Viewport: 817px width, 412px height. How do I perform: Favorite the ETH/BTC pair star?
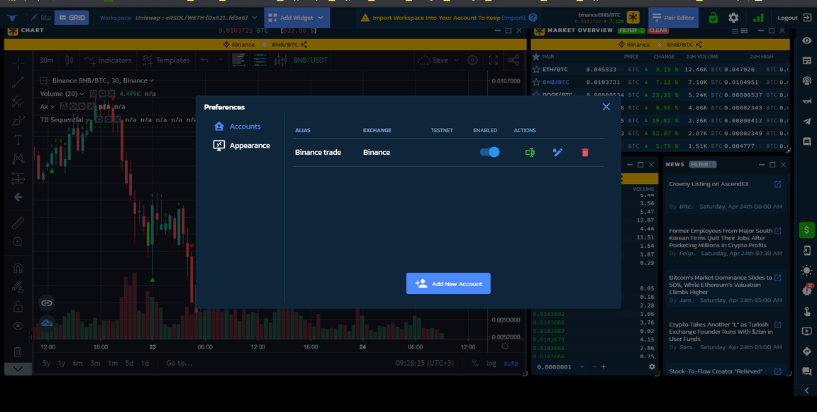536,69
